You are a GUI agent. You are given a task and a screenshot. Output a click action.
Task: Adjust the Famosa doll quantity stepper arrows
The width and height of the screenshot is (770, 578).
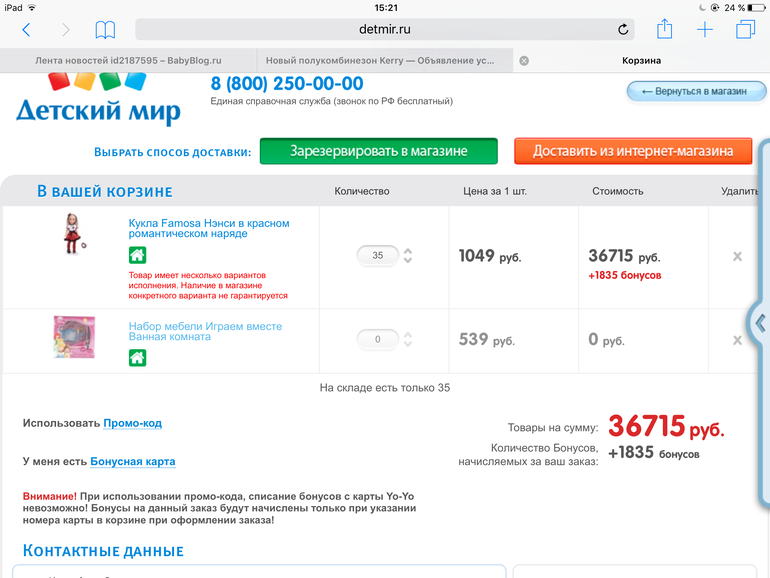(408, 256)
